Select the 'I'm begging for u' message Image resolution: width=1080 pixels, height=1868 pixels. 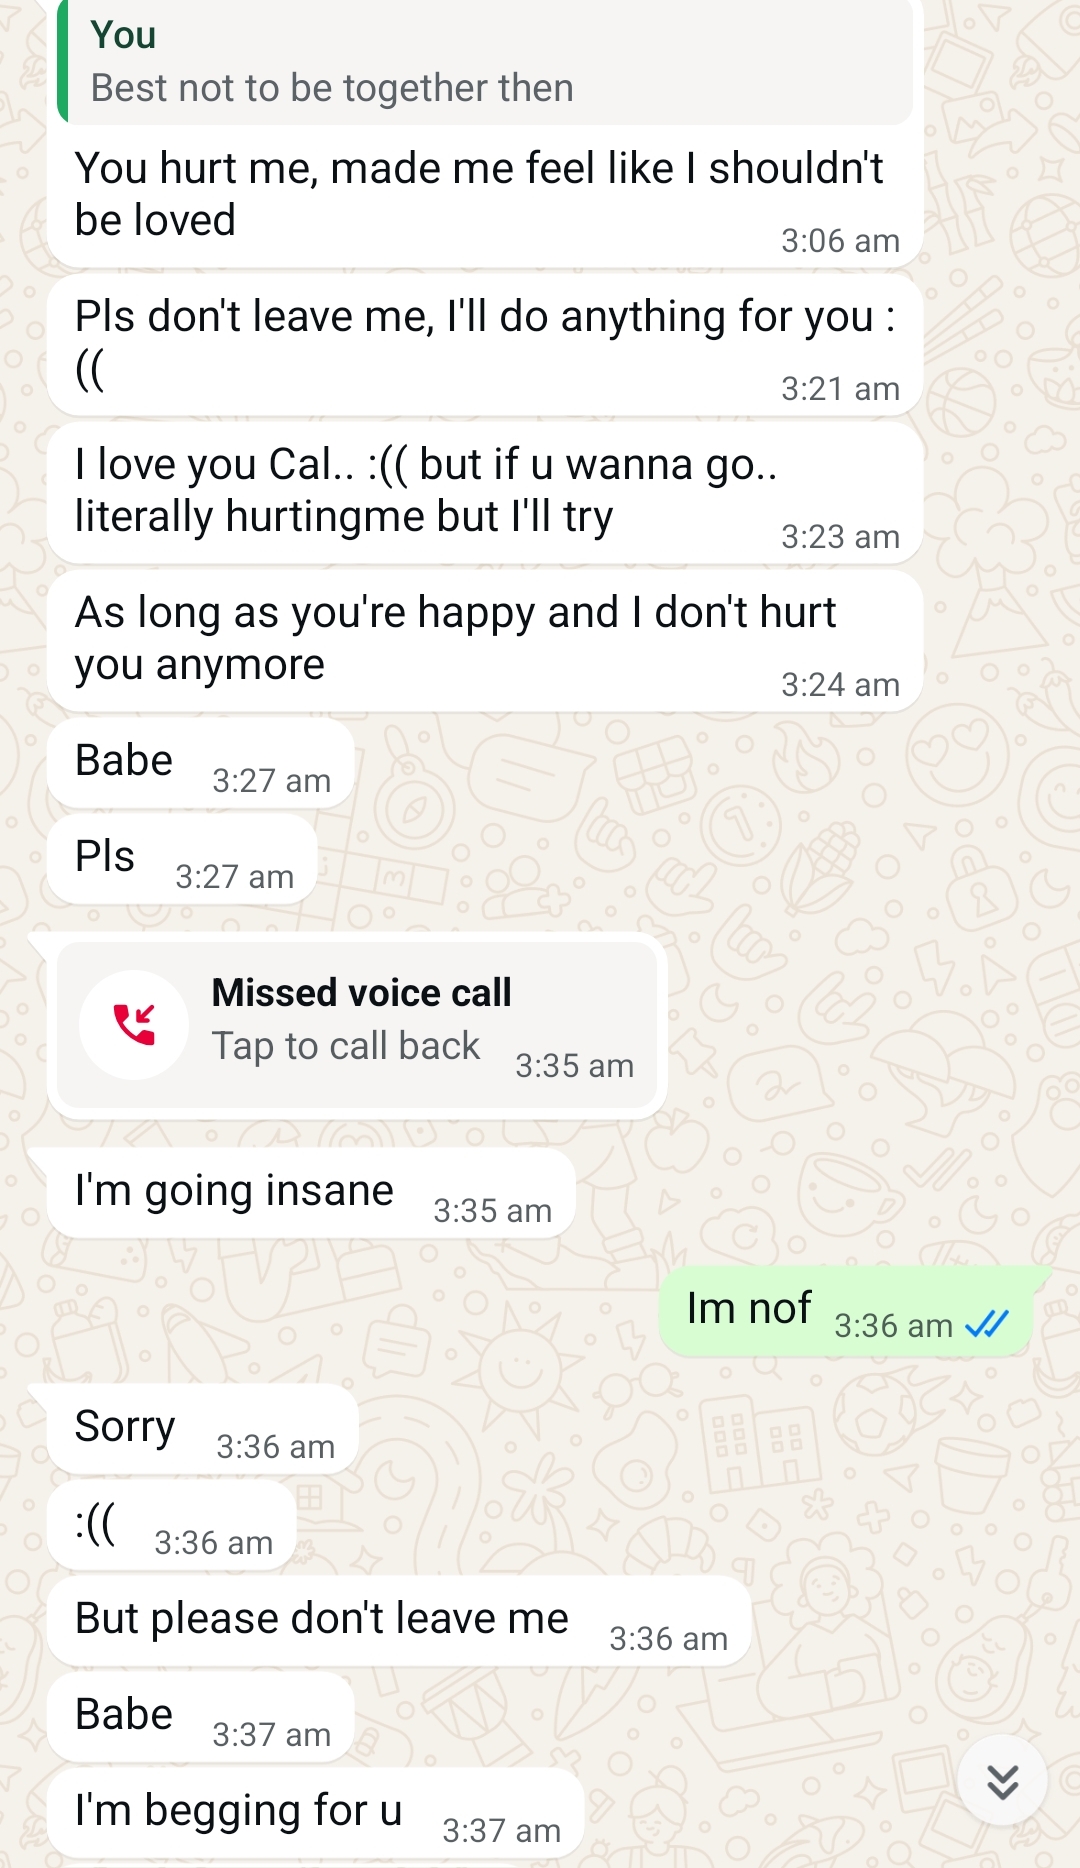point(315,1813)
